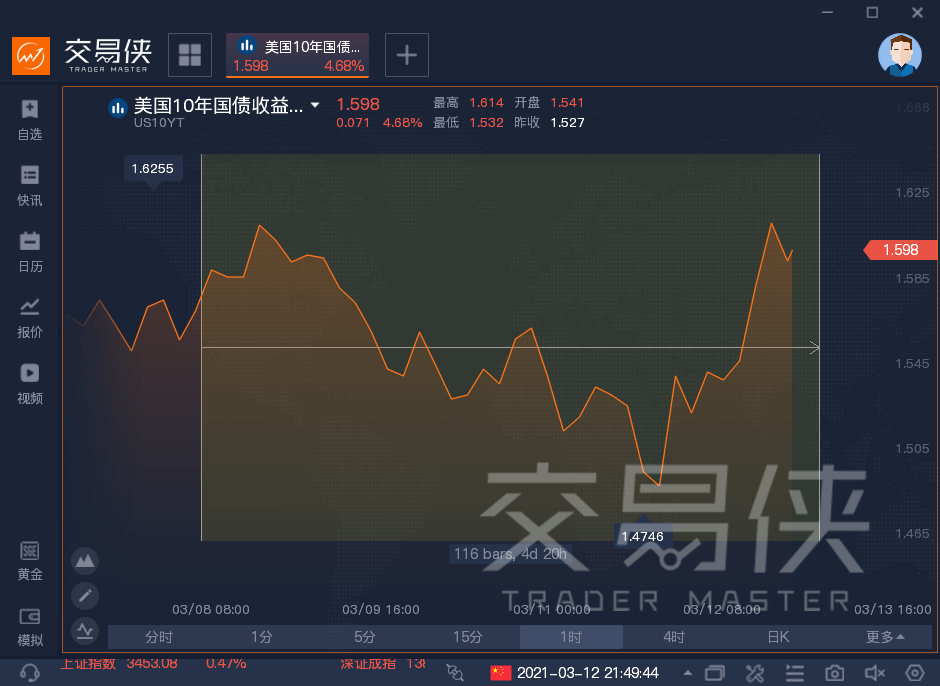Click the US10YT symbol code text
The width and height of the screenshot is (940, 686).
159,123
